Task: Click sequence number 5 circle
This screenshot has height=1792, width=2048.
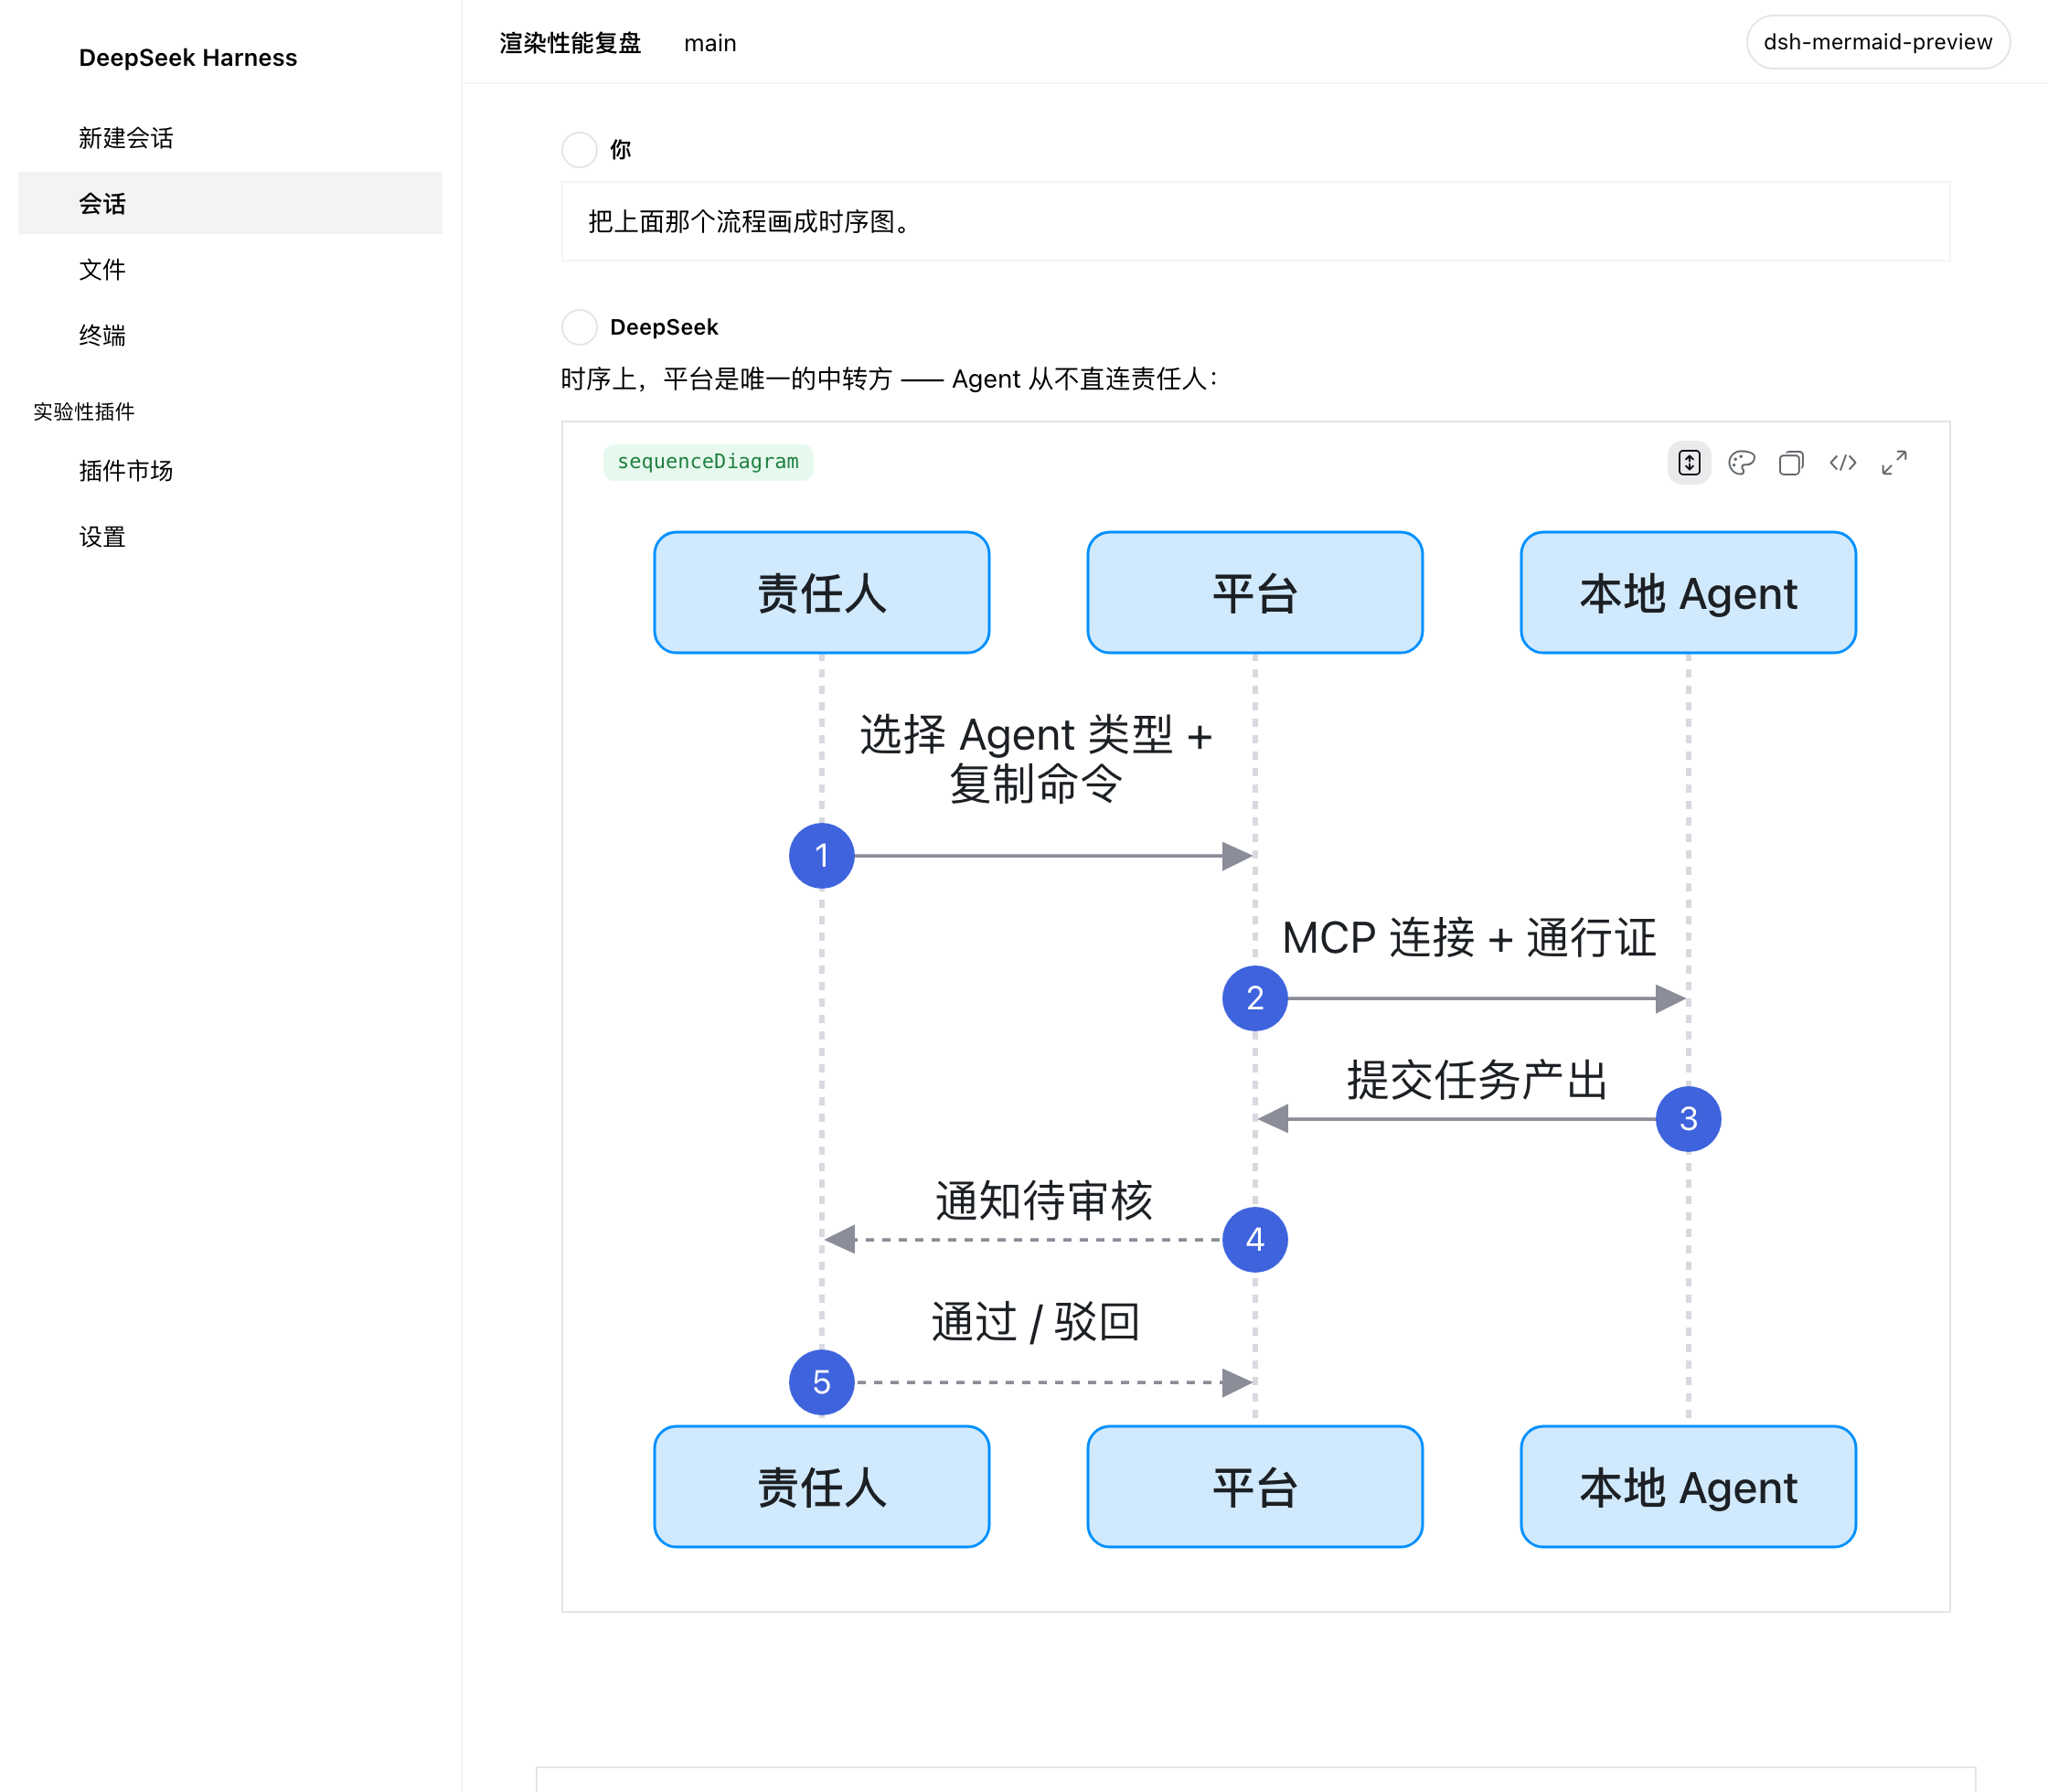Action: pos(821,1382)
